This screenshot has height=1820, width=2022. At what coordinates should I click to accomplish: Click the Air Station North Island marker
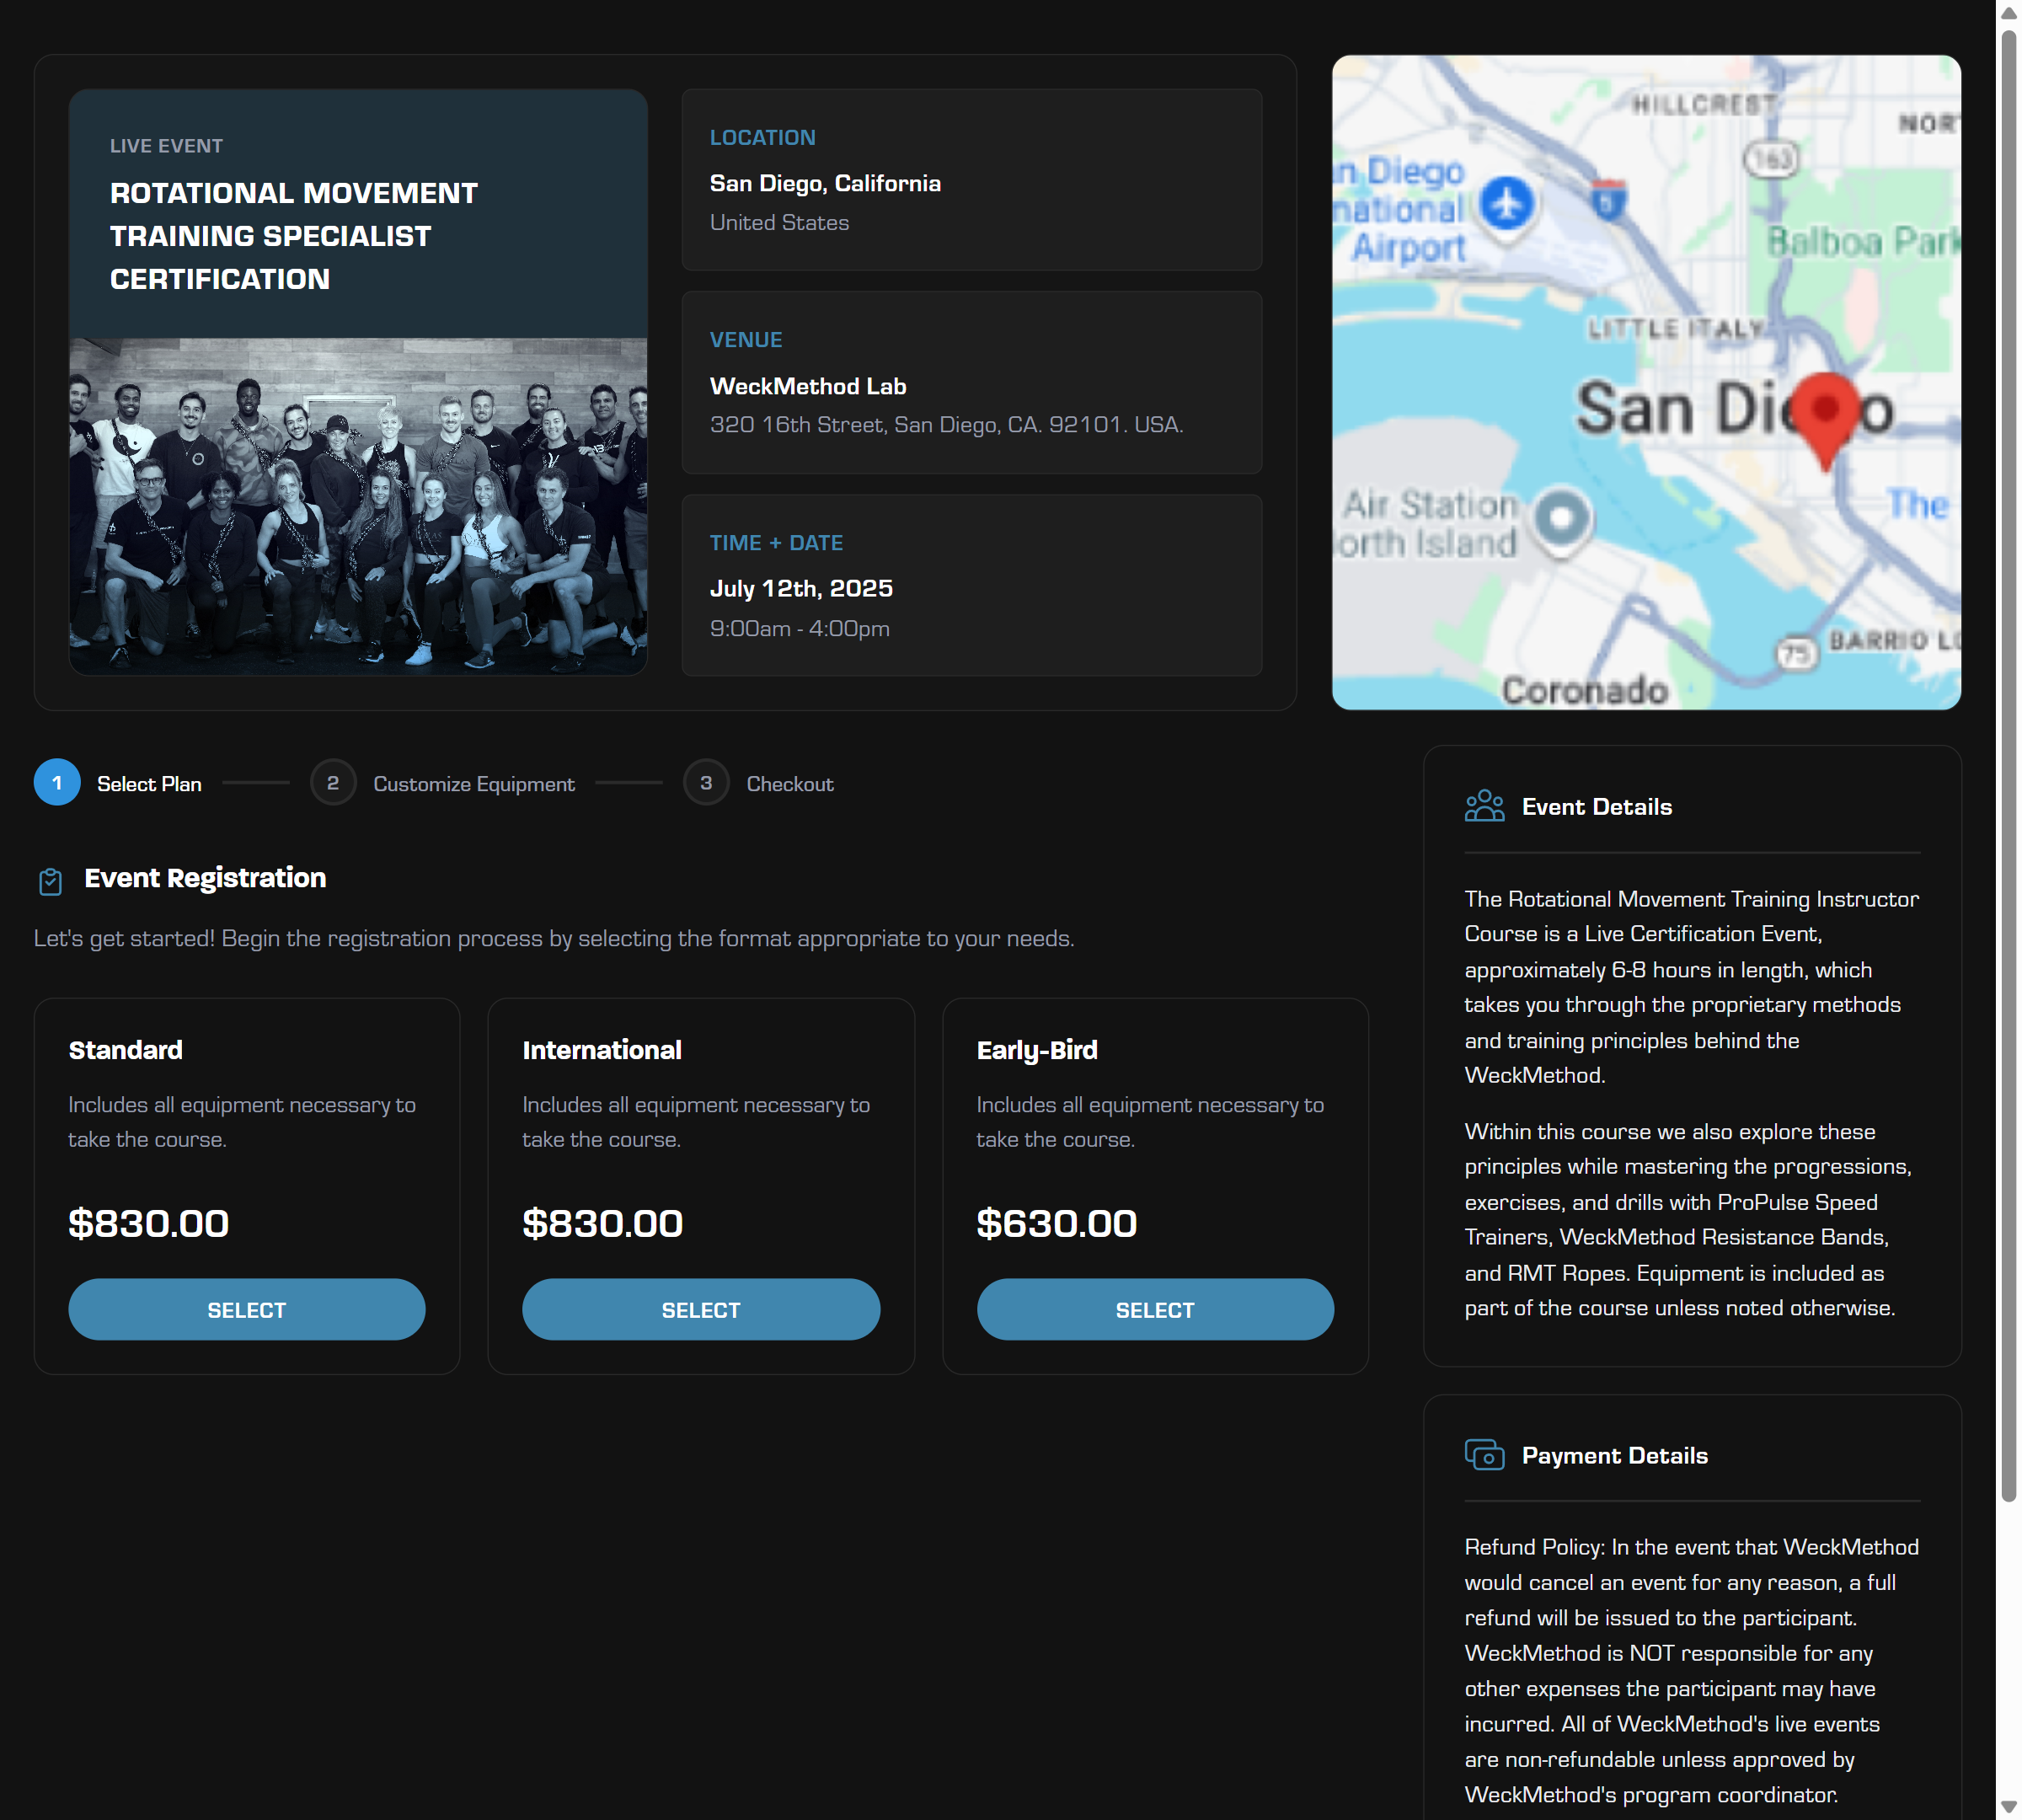1561,518
